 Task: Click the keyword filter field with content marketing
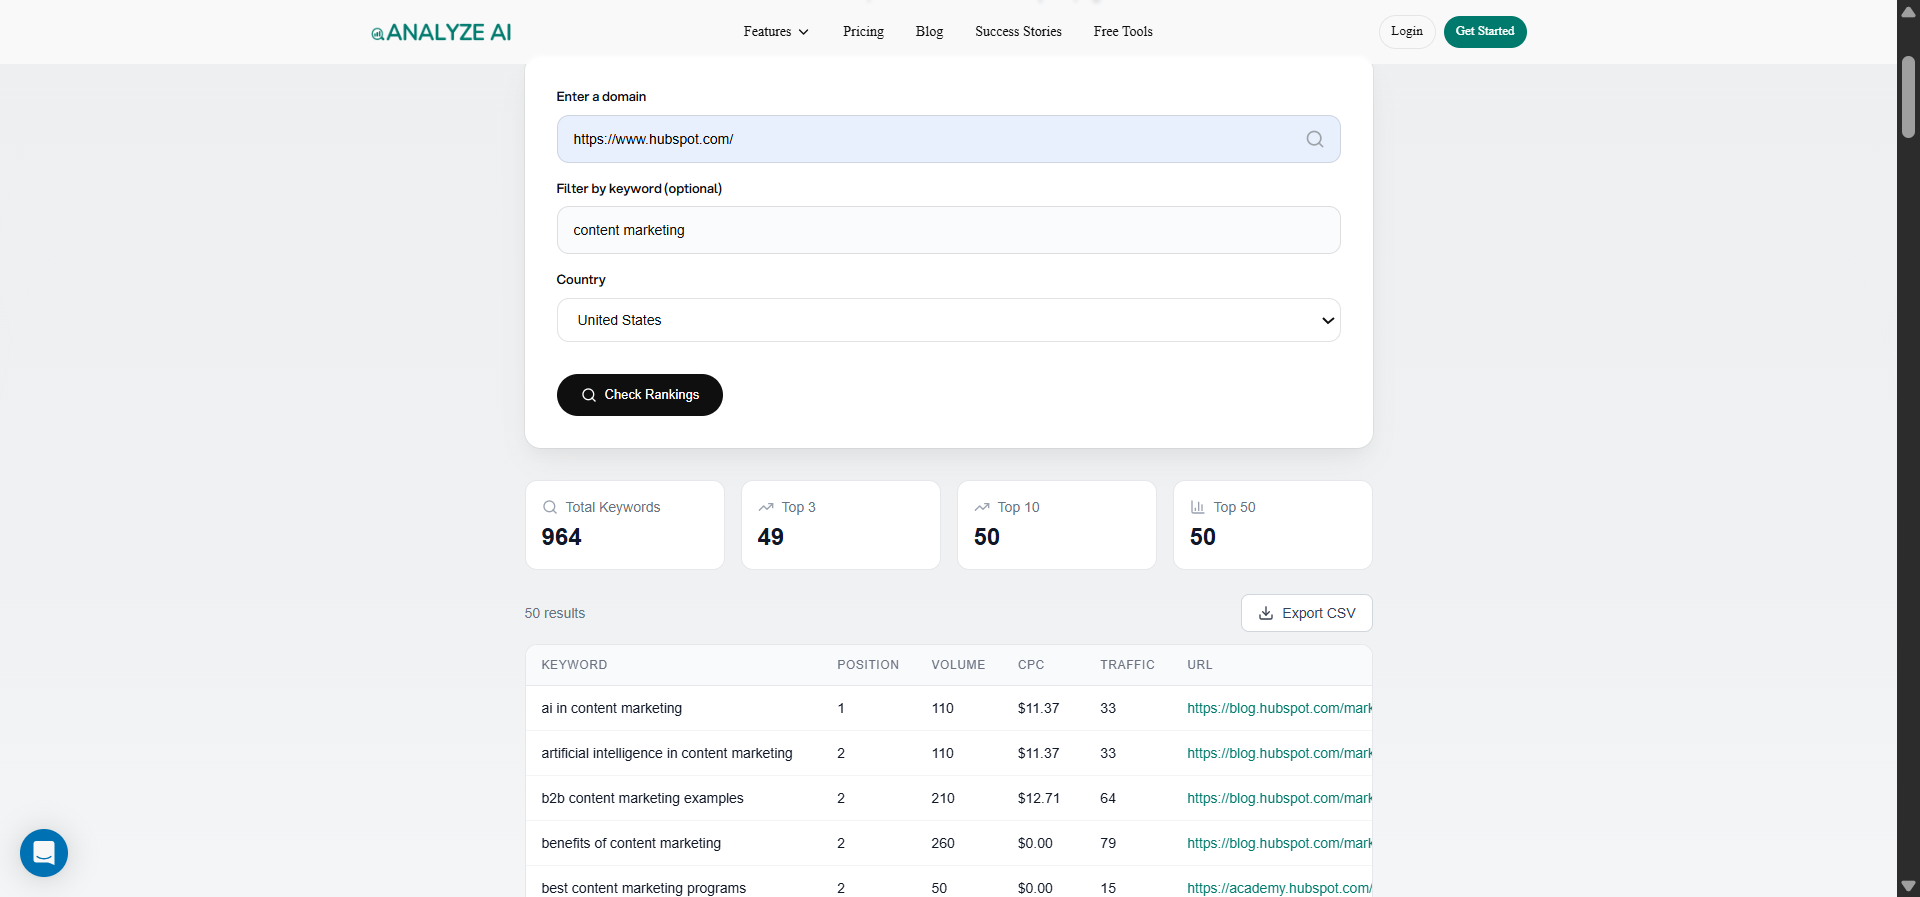[948, 230]
